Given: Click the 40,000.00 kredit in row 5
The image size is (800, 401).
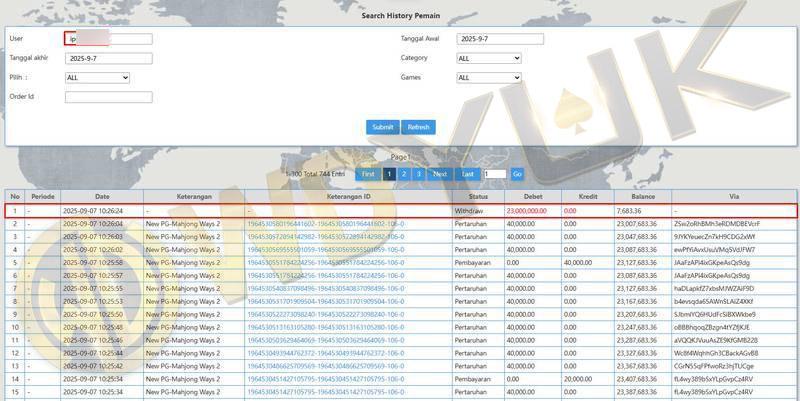Looking at the screenshot, I should pyautogui.click(x=578, y=263).
